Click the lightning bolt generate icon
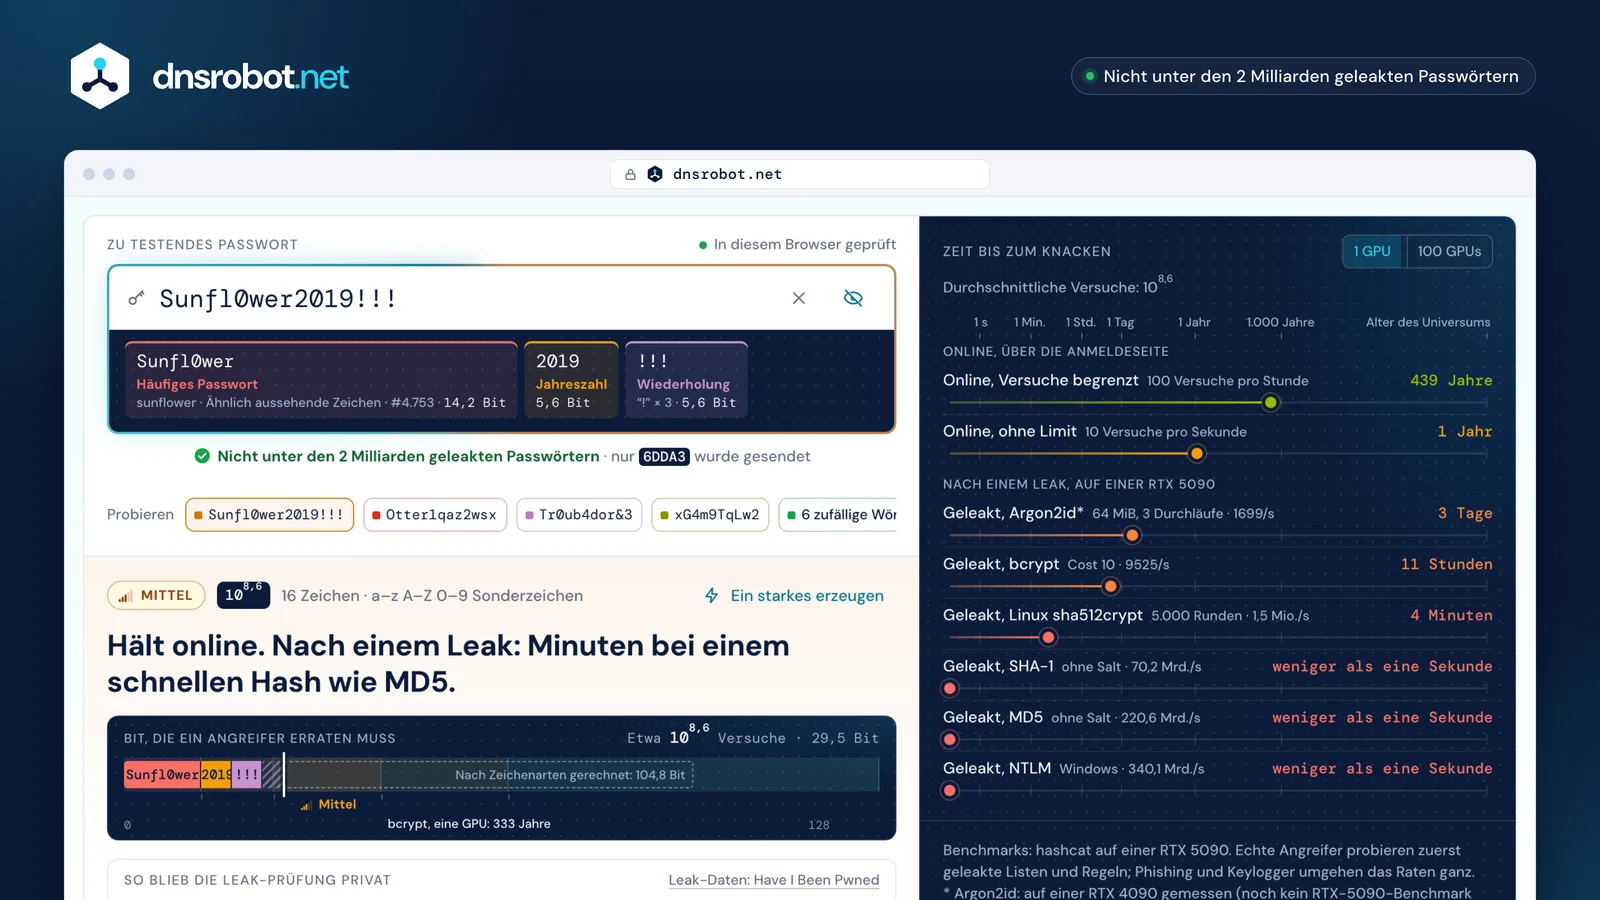Screen dimensions: 1600x900 pyautogui.click(x=712, y=595)
